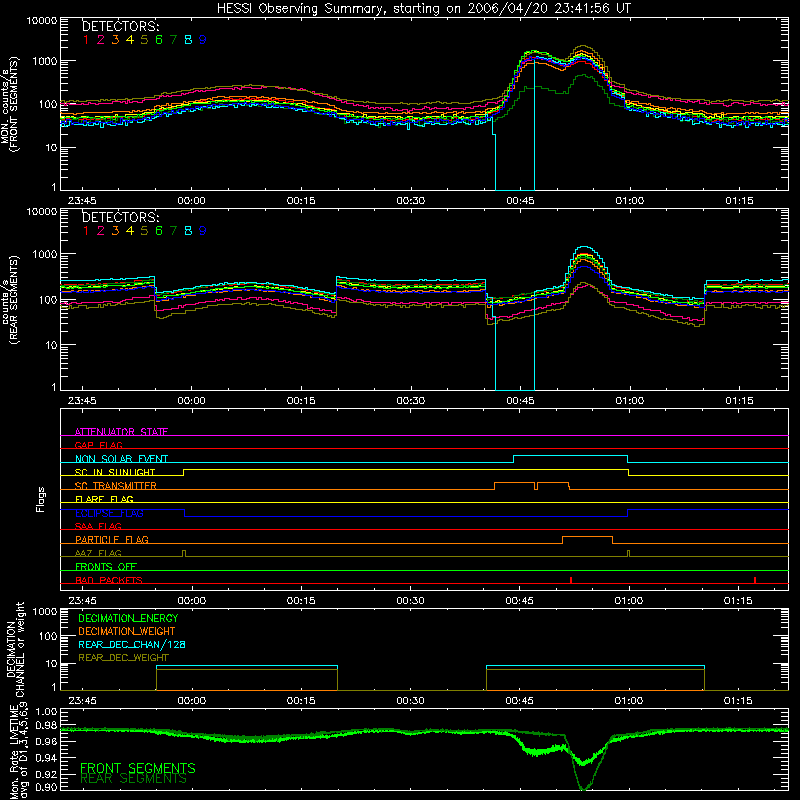Click the SAA_FLAG label
This screenshot has width=800, height=800.
[x=98, y=526]
